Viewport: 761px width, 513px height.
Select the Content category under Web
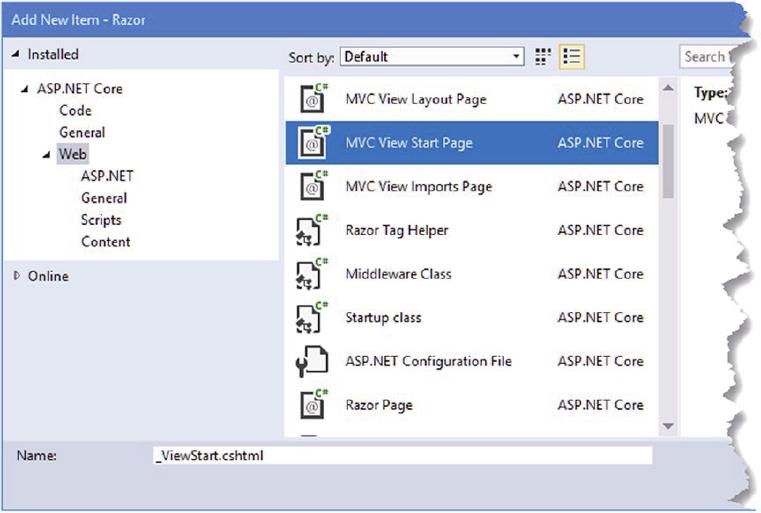coord(105,242)
